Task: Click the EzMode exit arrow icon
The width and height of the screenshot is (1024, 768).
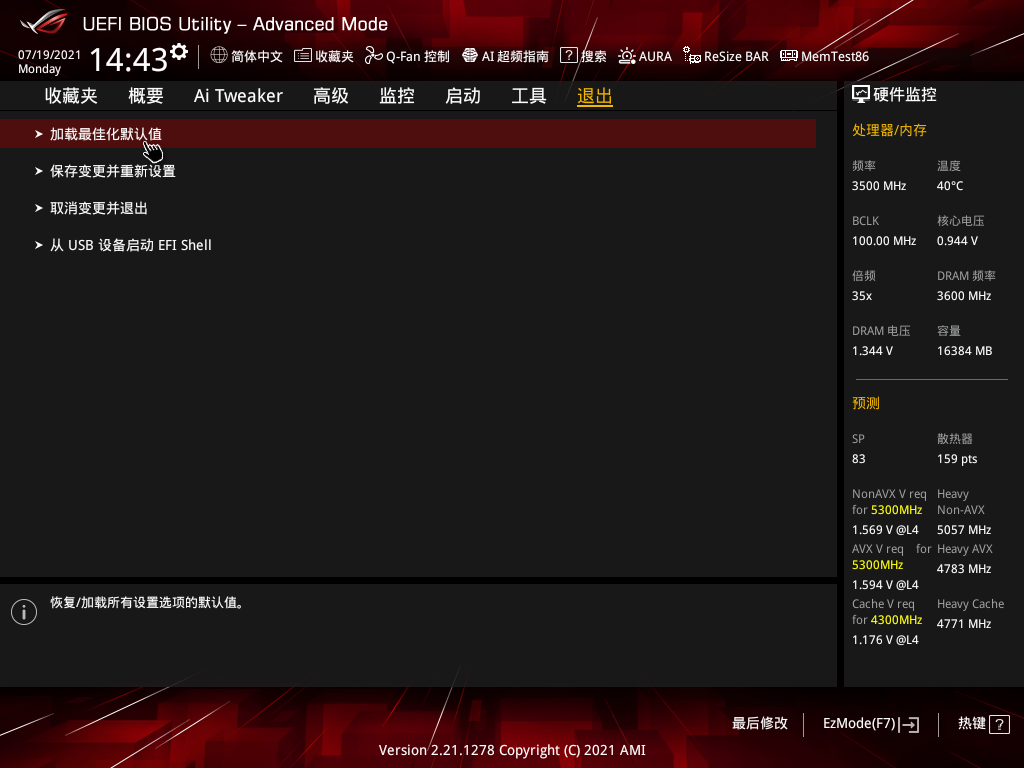Action: pyautogui.click(x=909, y=724)
